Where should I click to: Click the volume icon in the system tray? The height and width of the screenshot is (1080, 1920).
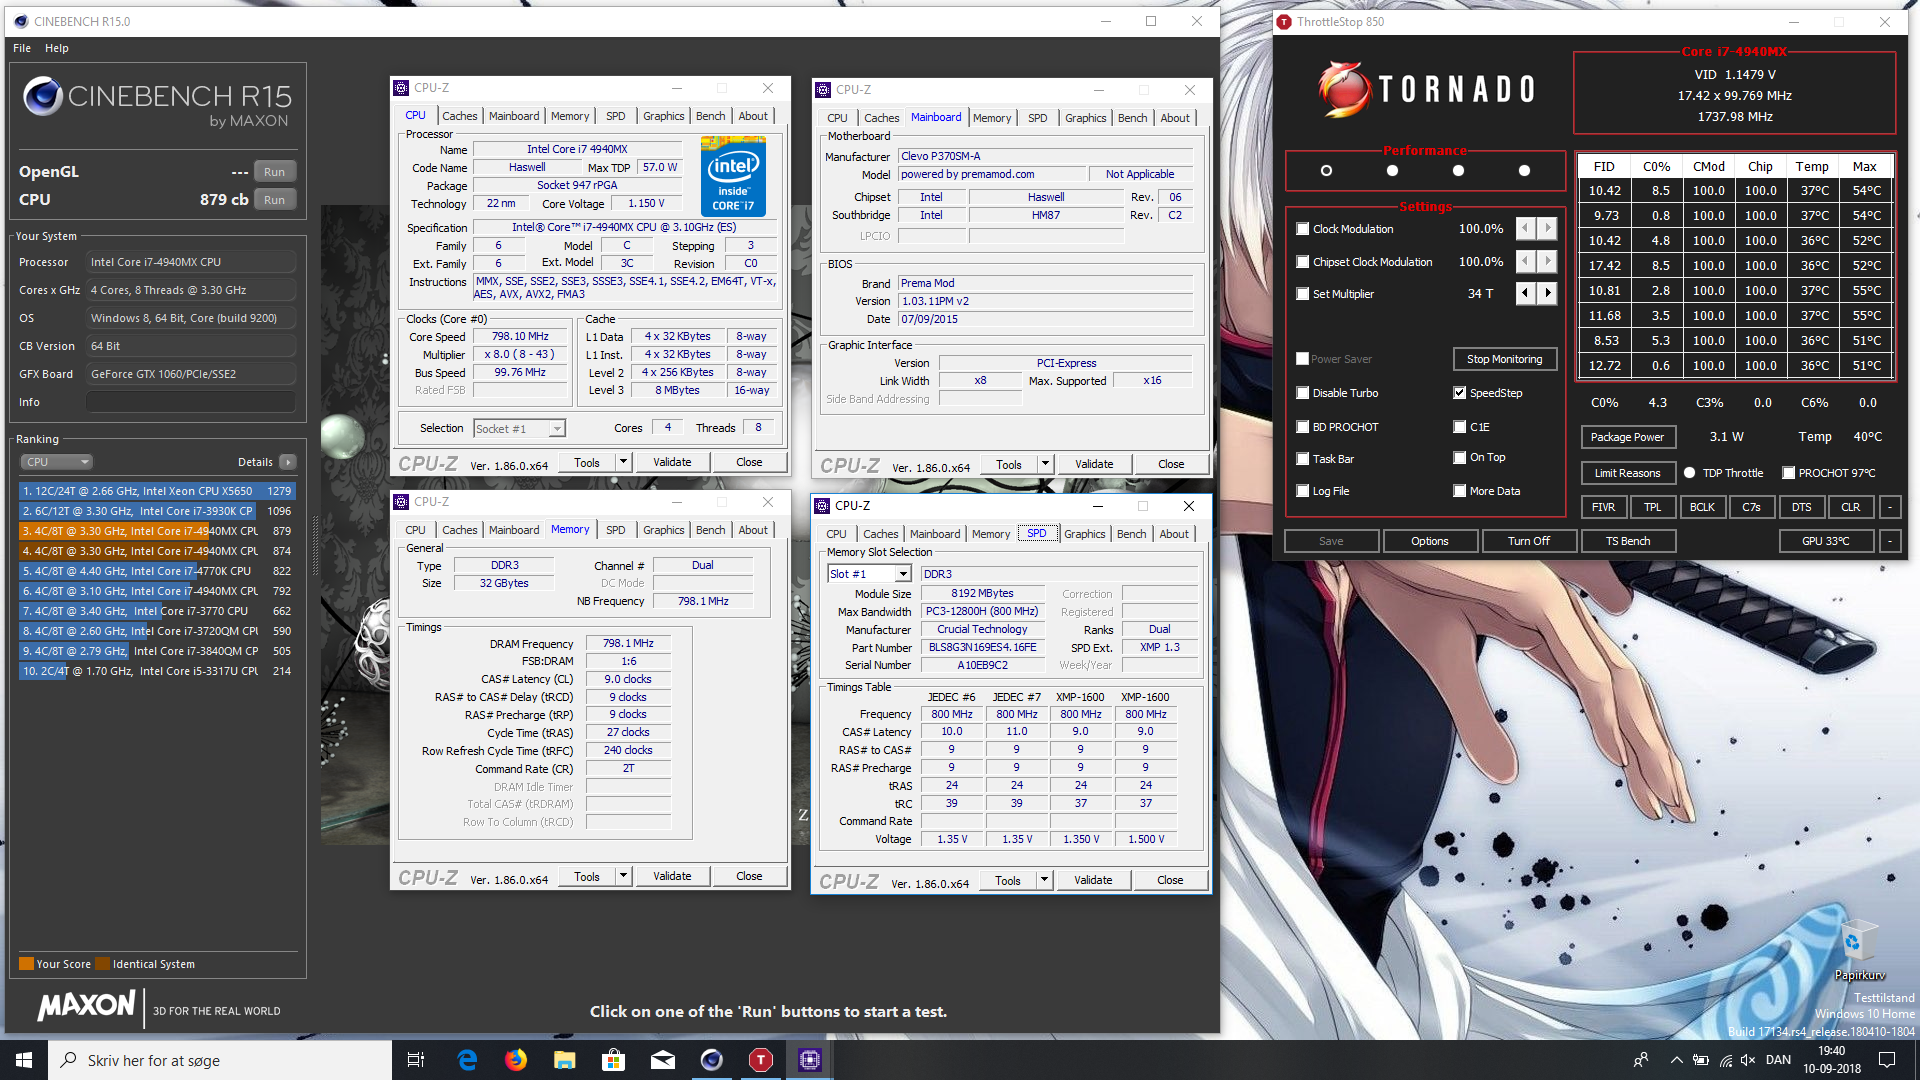click(x=1748, y=1060)
